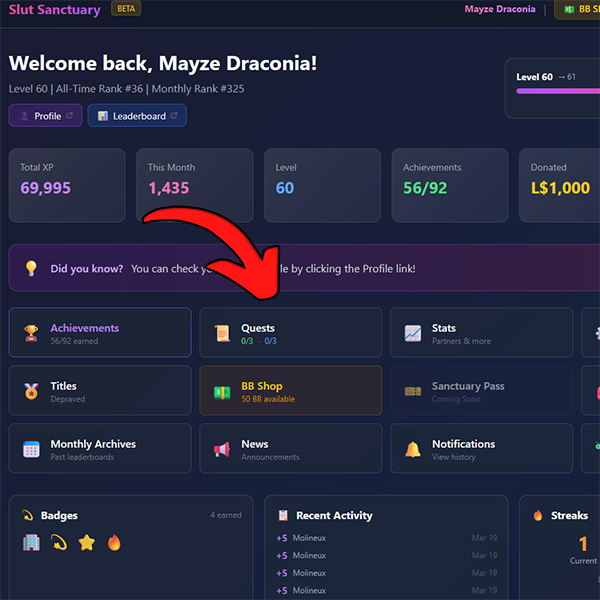Open the Achievements trophy icon
The width and height of the screenshot is (600, 600).
pyautogui.click(x=31, y=333)
